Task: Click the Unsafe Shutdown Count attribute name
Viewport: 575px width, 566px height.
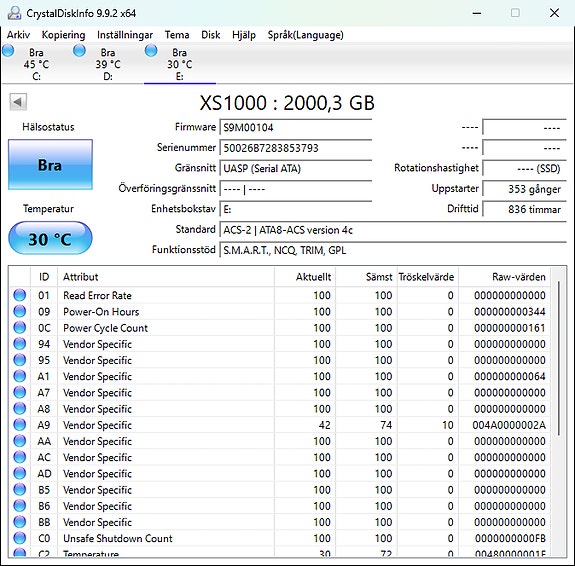Action: point(118,538)
